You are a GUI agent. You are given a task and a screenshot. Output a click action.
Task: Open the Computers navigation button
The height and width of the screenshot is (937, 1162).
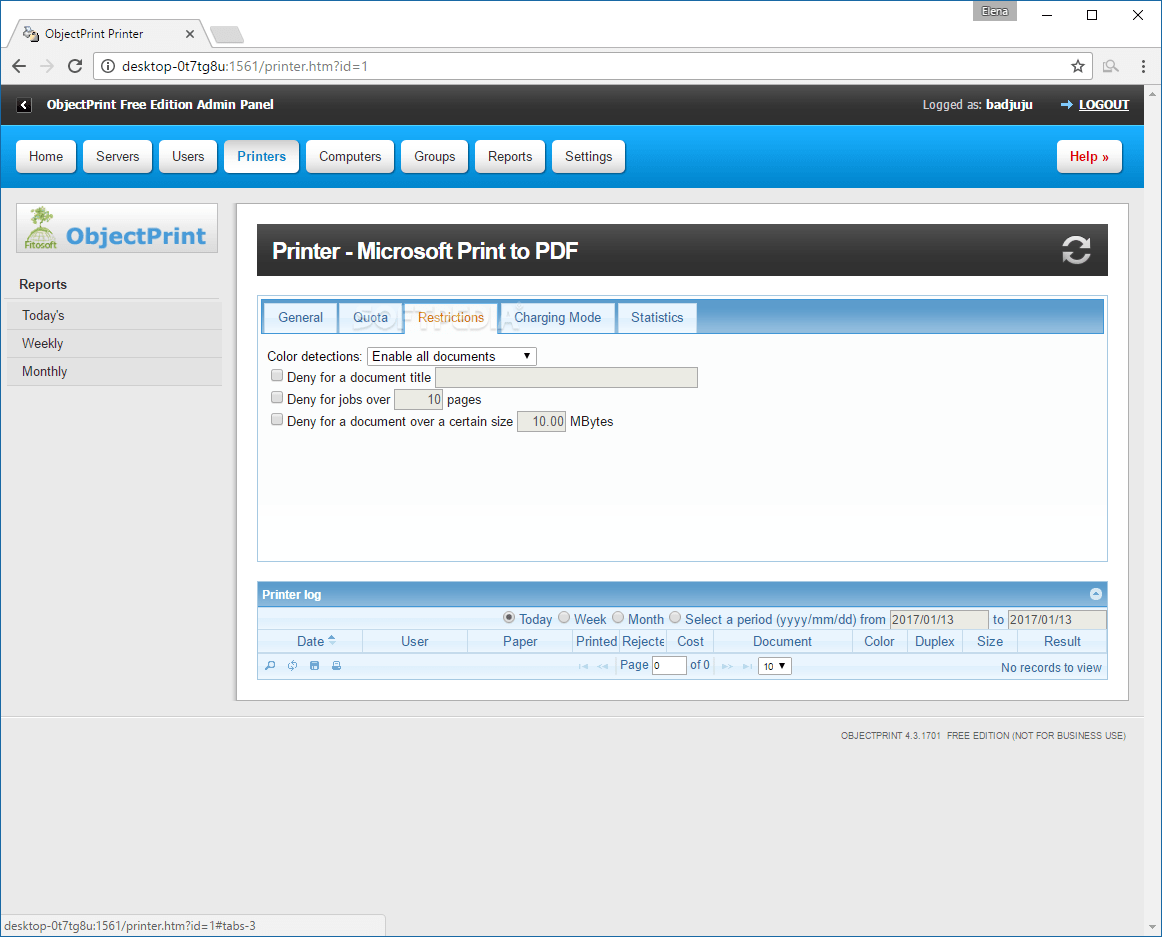pyautogui.click(x=350, y=156)
